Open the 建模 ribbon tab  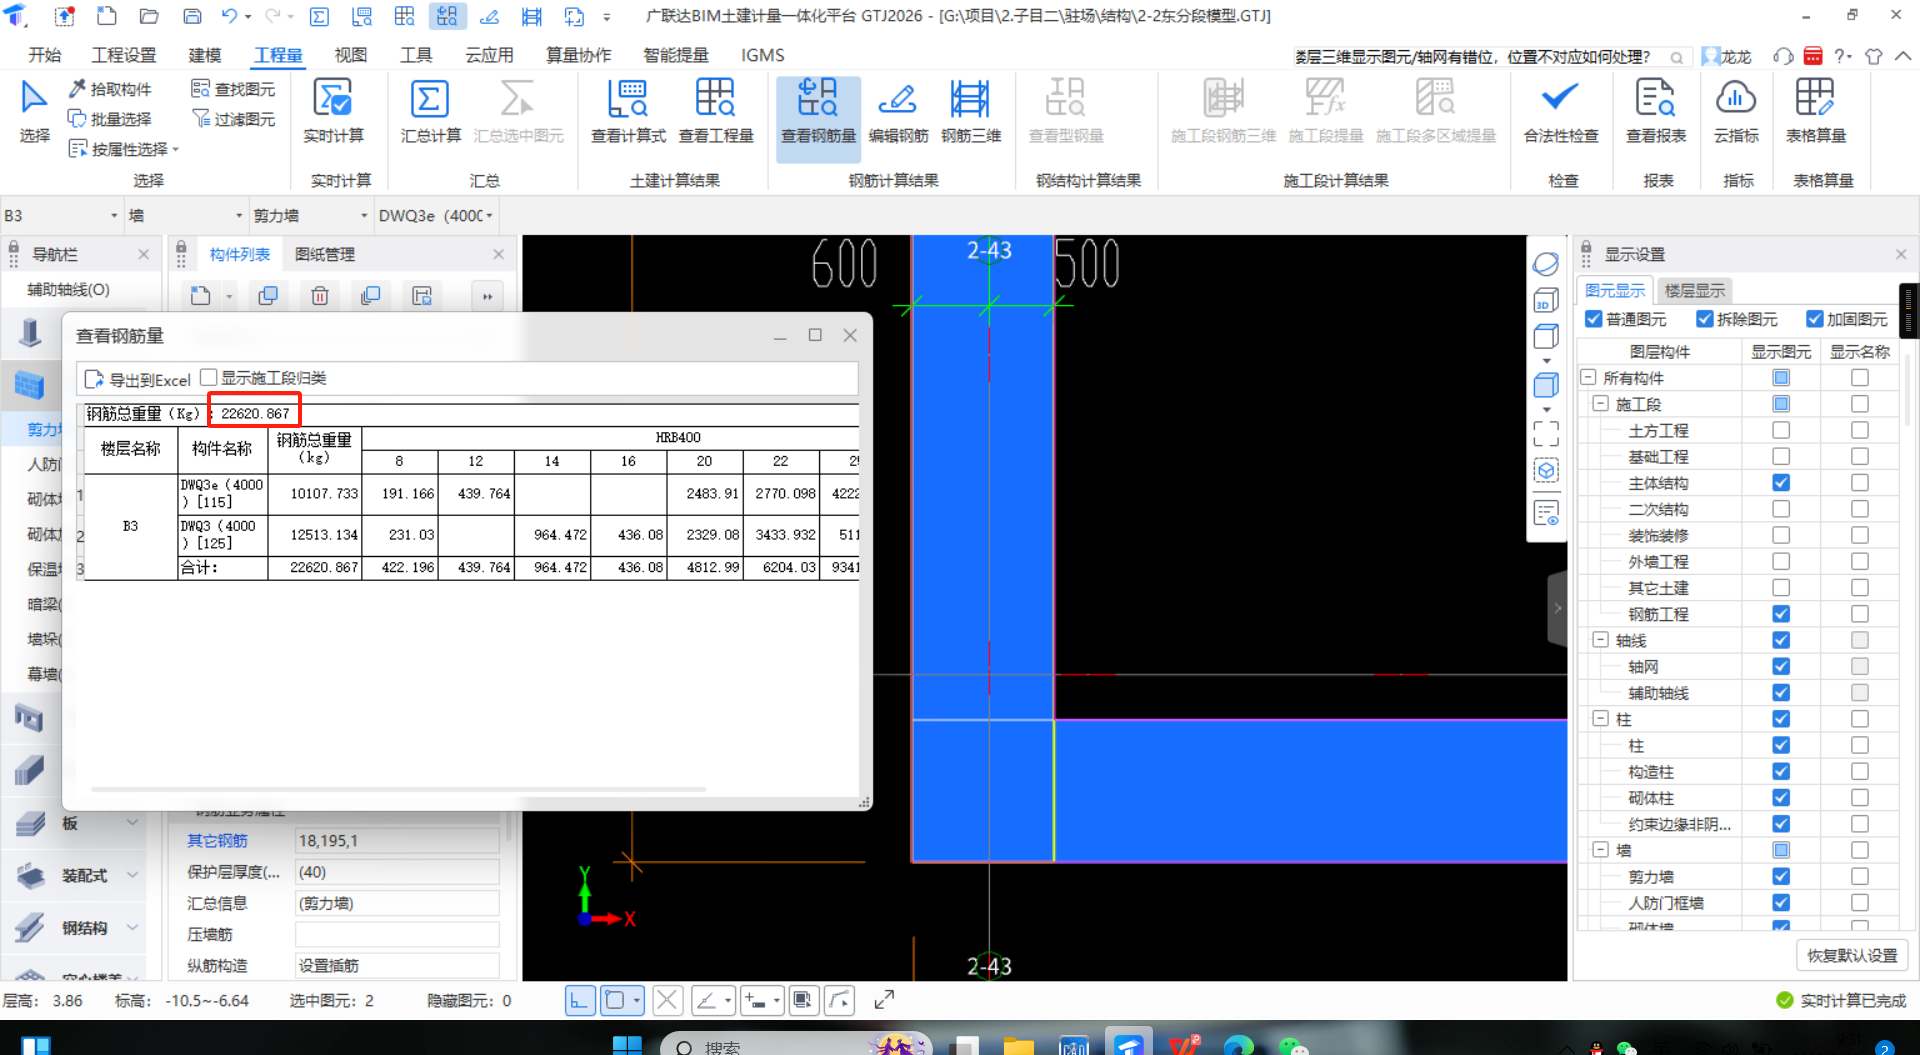tap(205, 55)
